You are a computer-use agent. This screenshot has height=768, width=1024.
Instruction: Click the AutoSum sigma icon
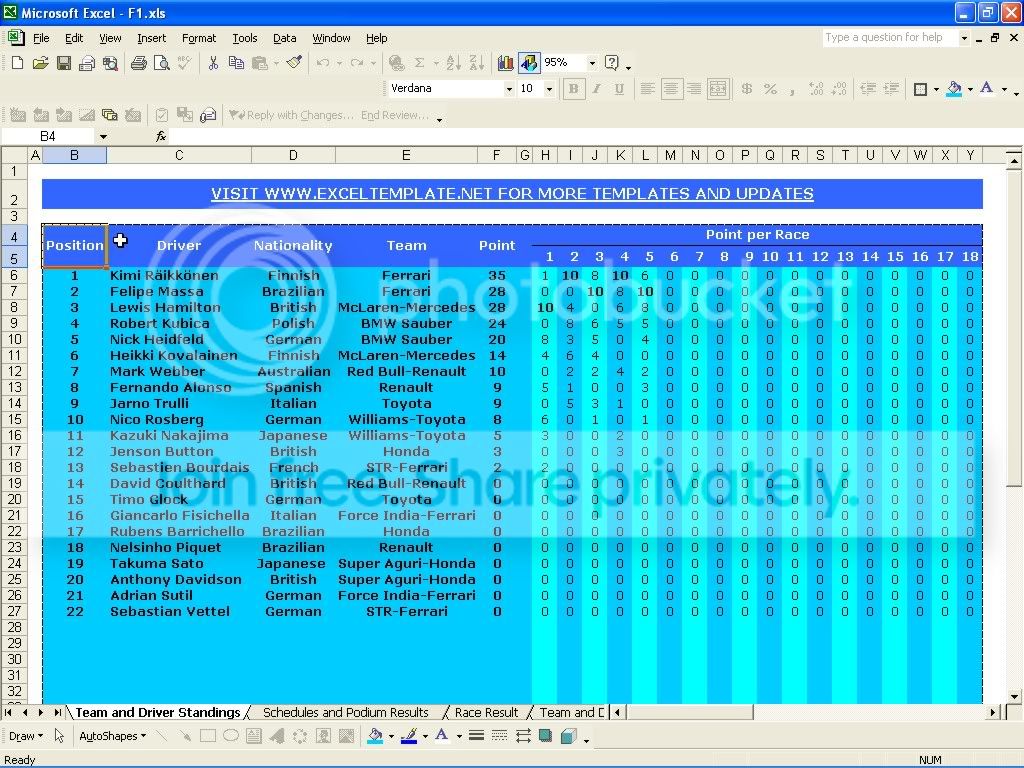(x=419, y=63)
